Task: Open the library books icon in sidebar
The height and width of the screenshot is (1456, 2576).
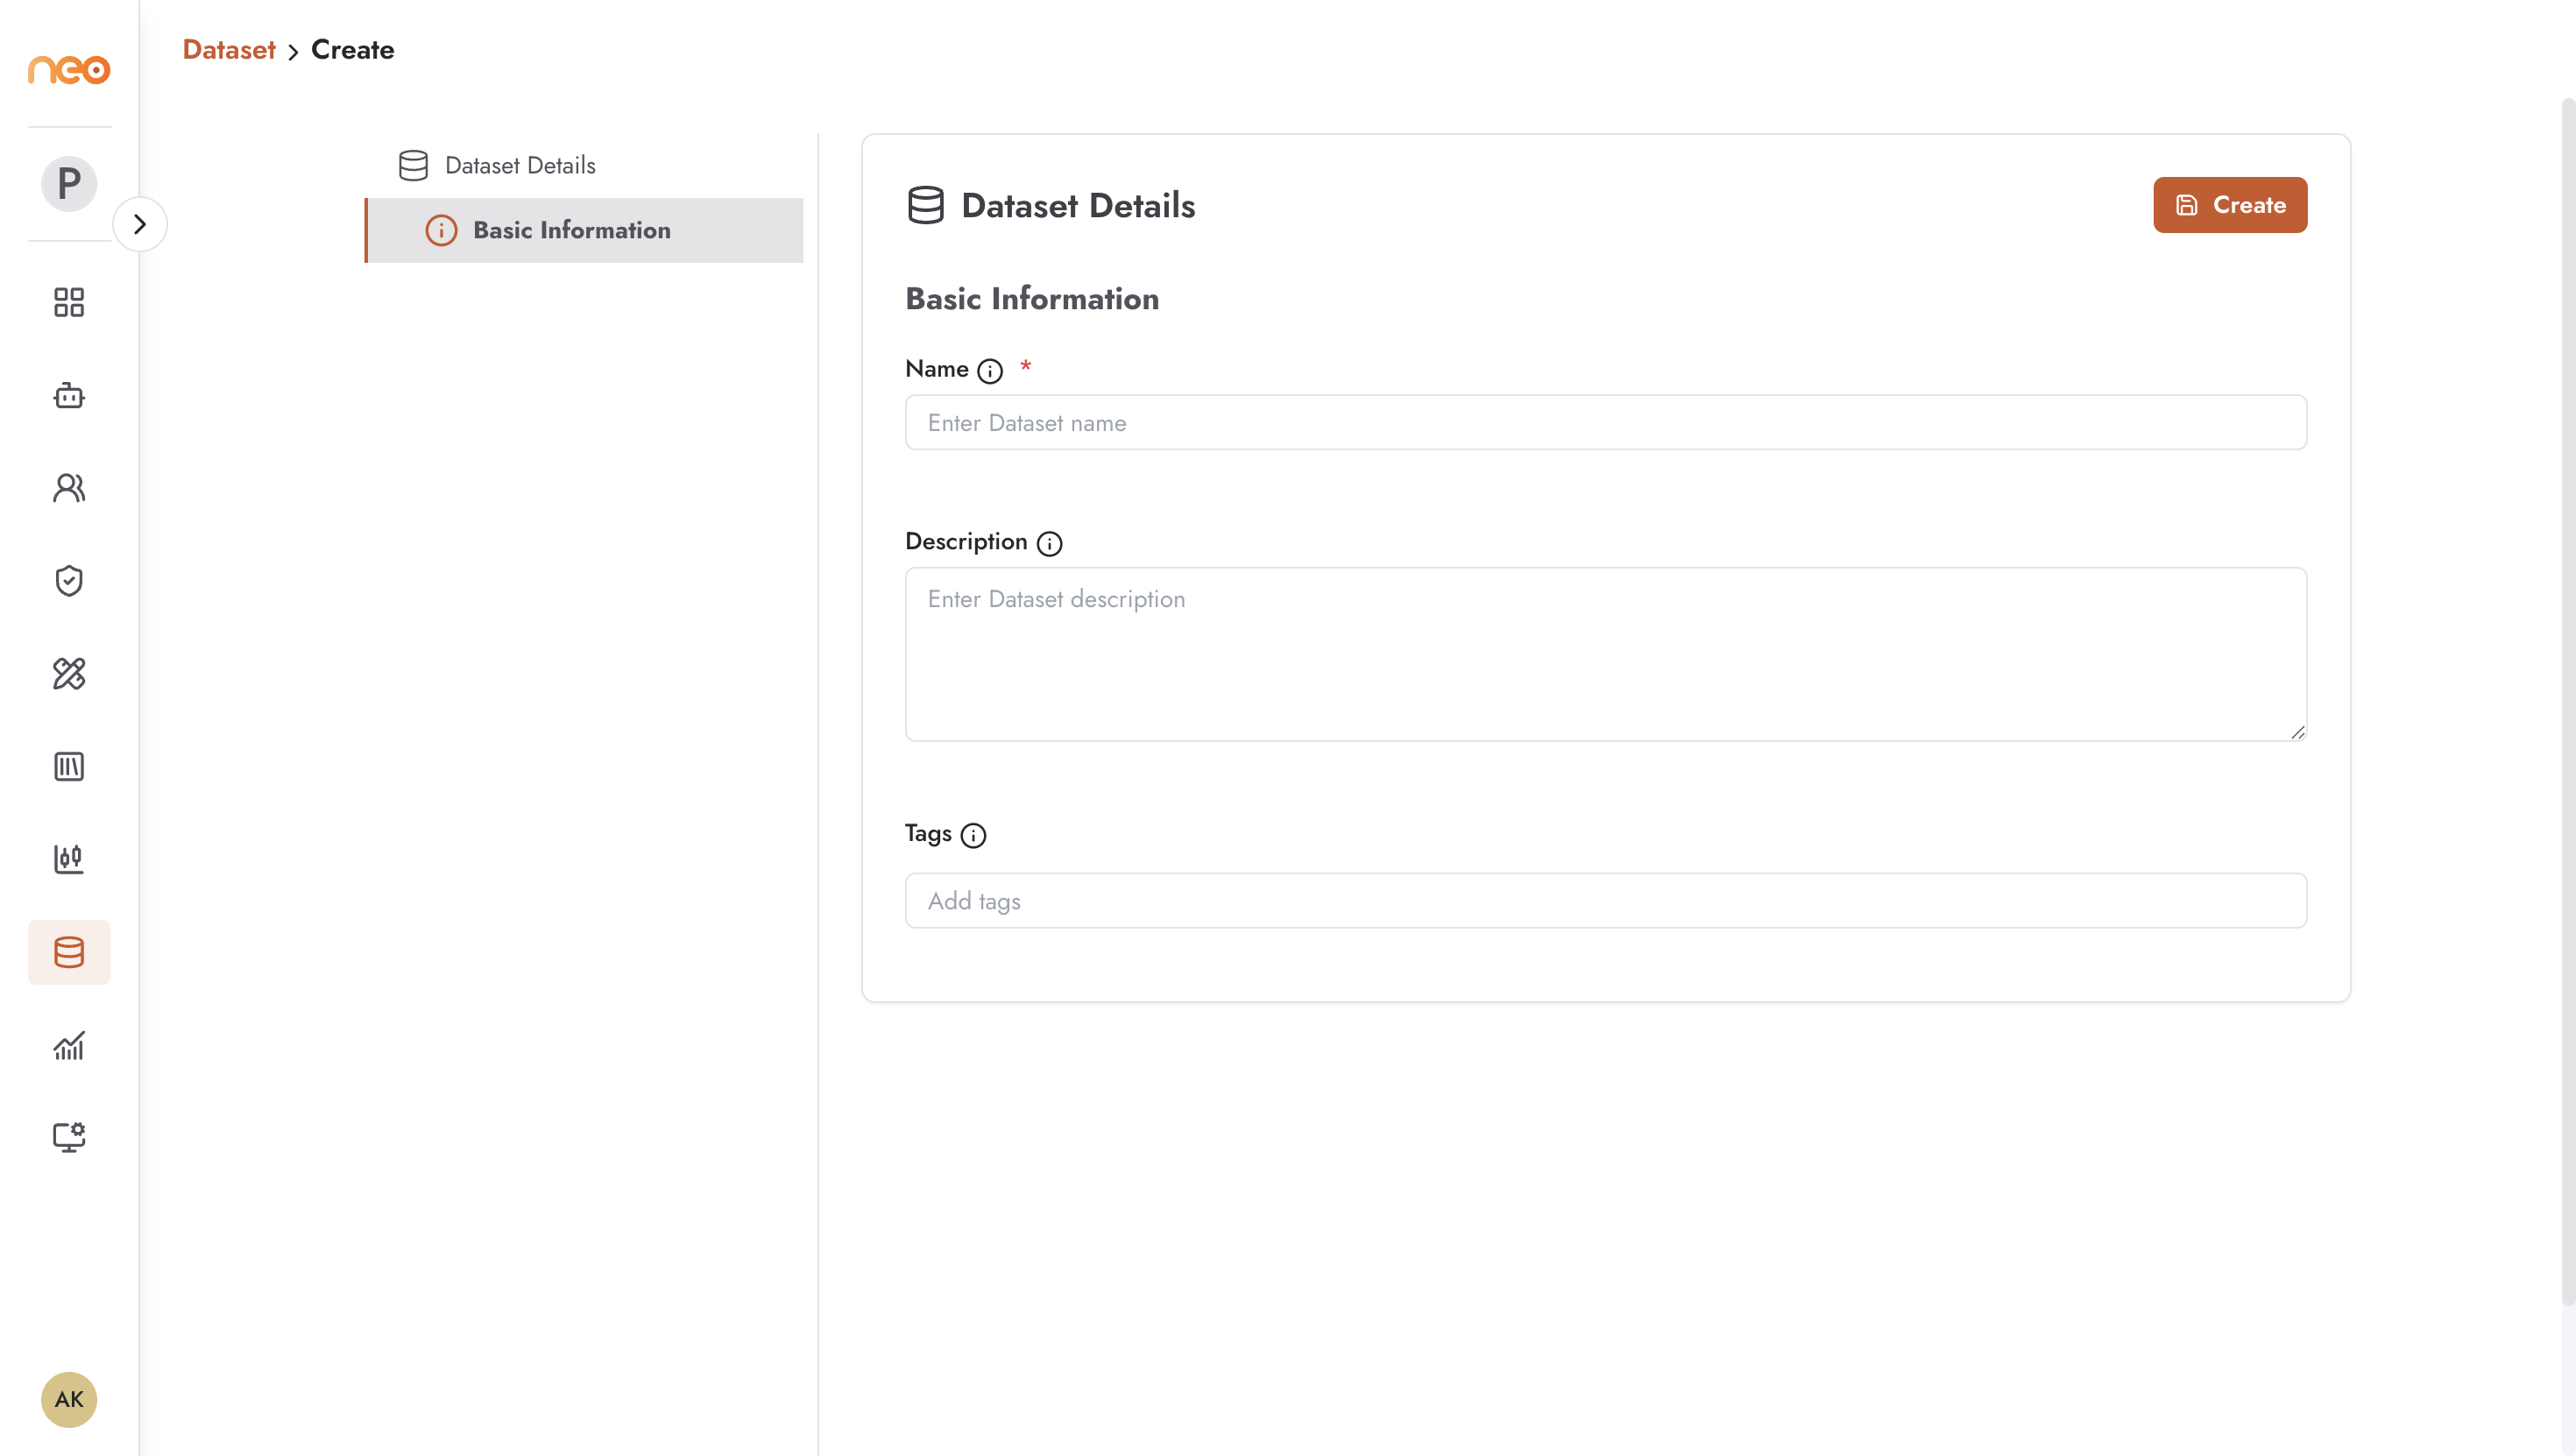Action: tap(69, 766)
